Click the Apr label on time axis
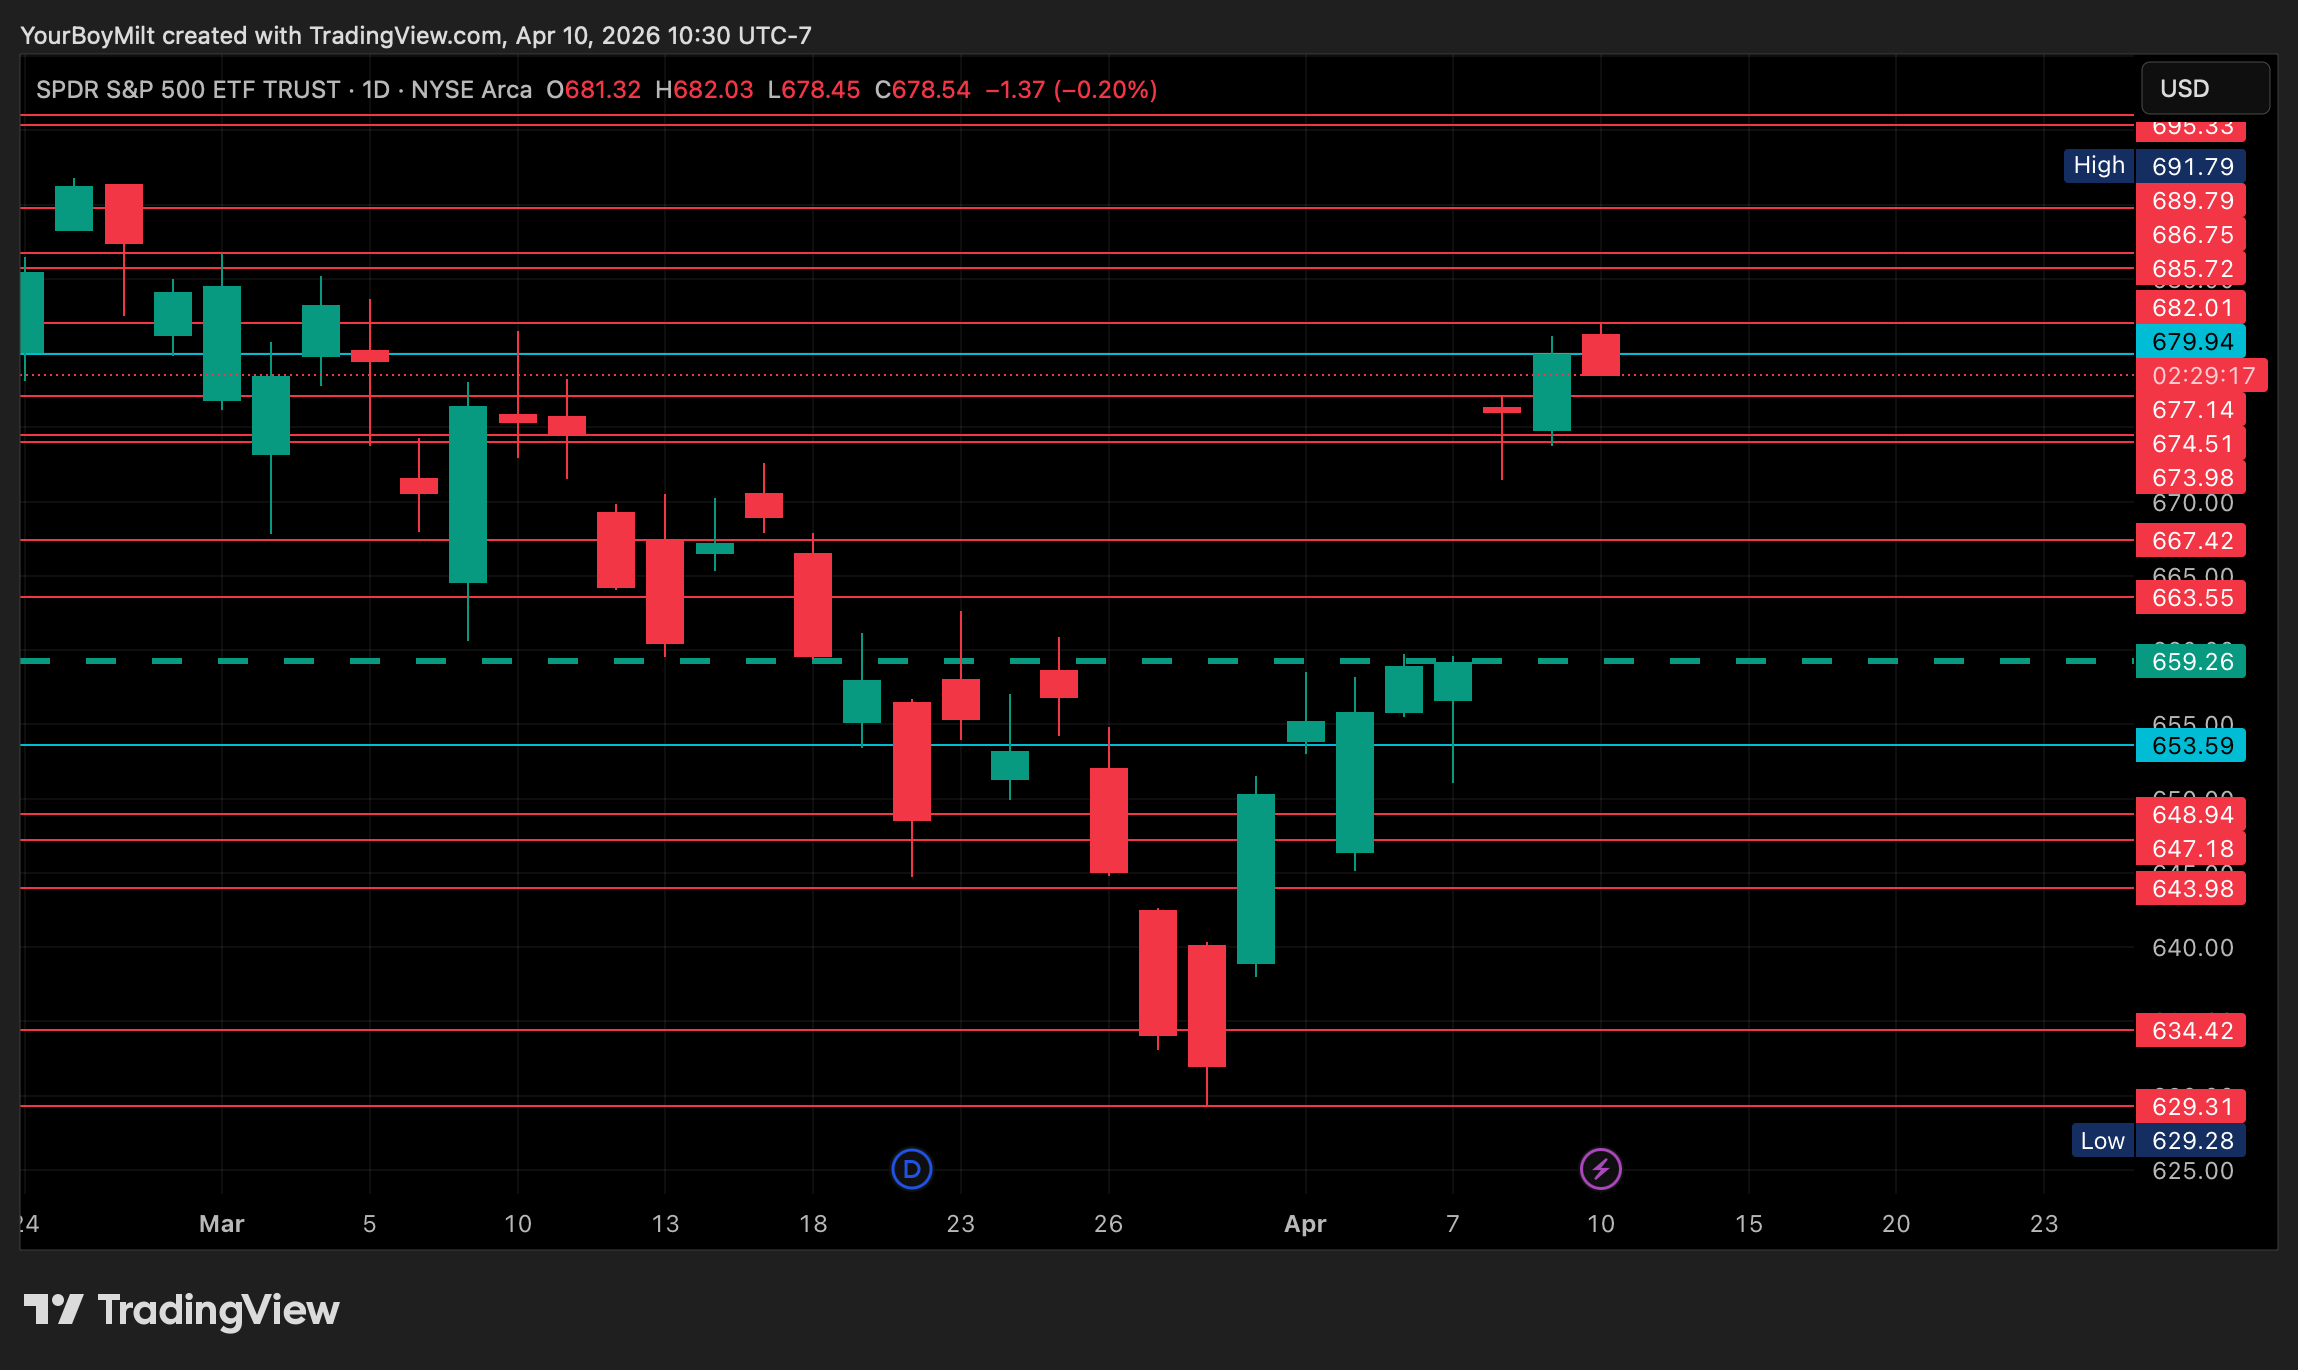The image size is (2298, 1370). (x=1305, y=1224)
